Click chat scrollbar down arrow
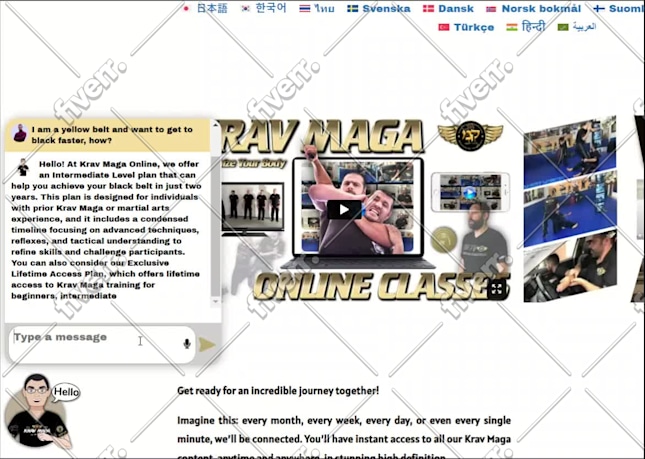The width and height of the screenshot is (645, 459). tap(216, 301)
